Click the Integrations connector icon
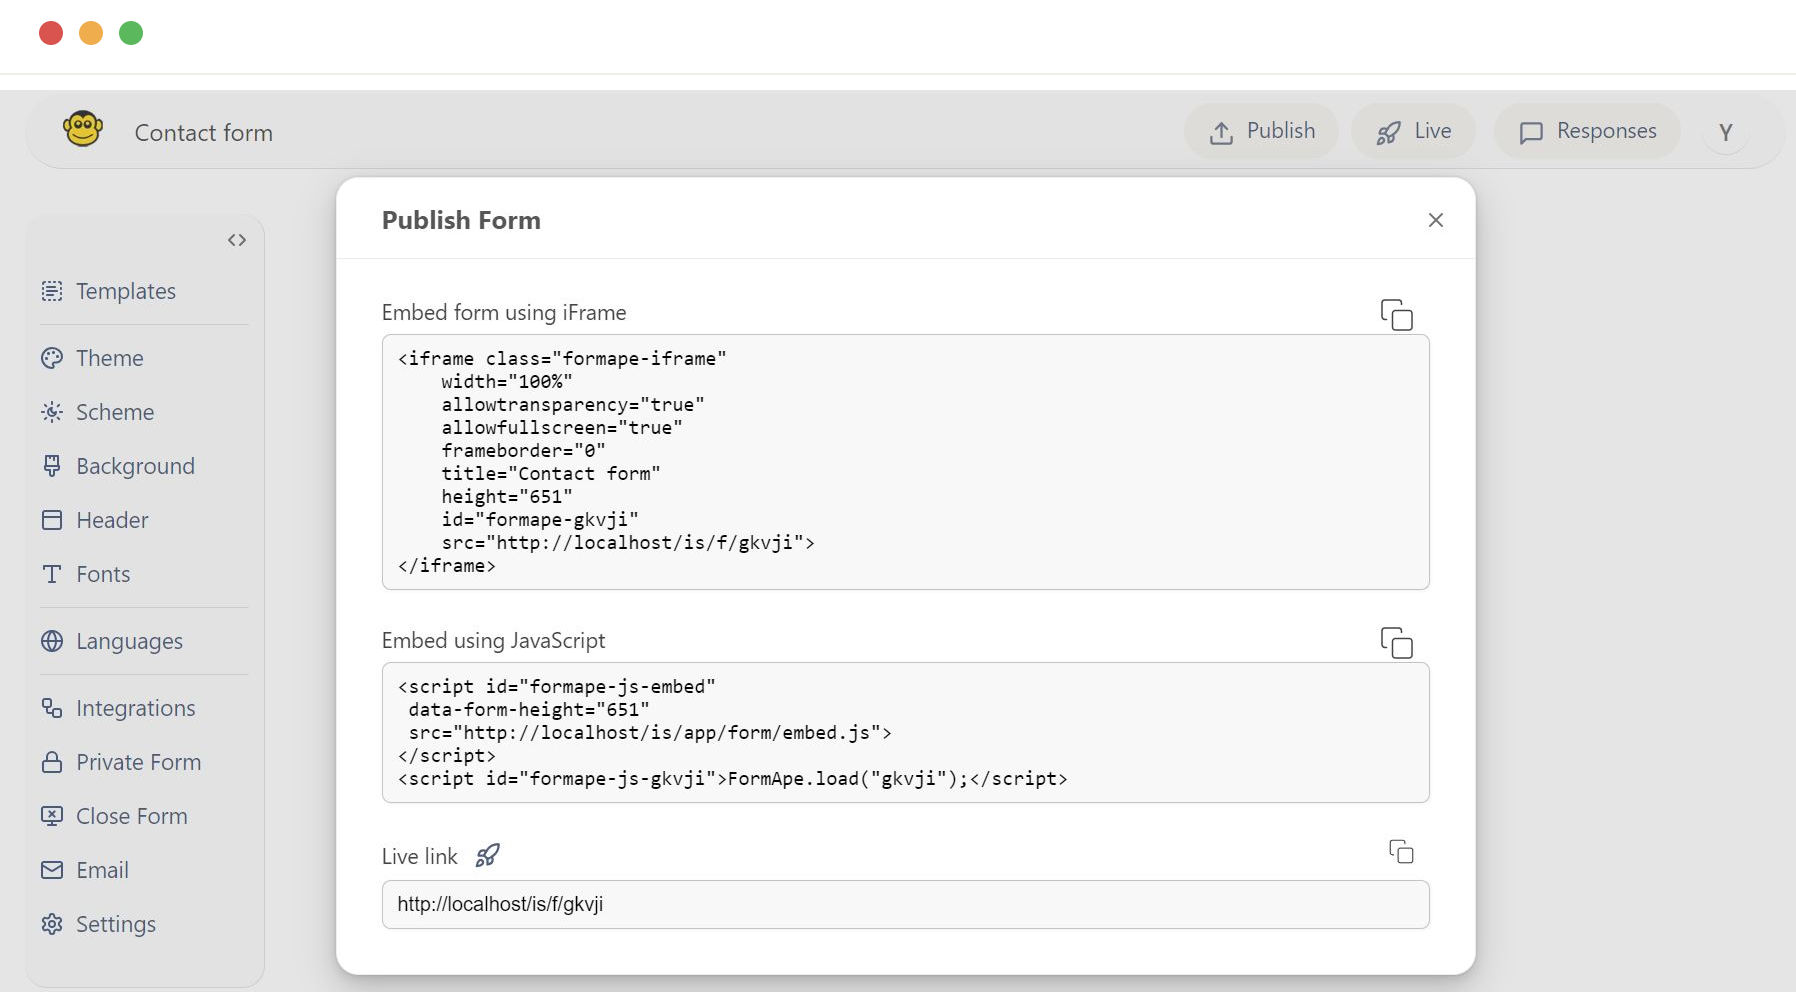 pyautogui.click(x=52, y=708)
